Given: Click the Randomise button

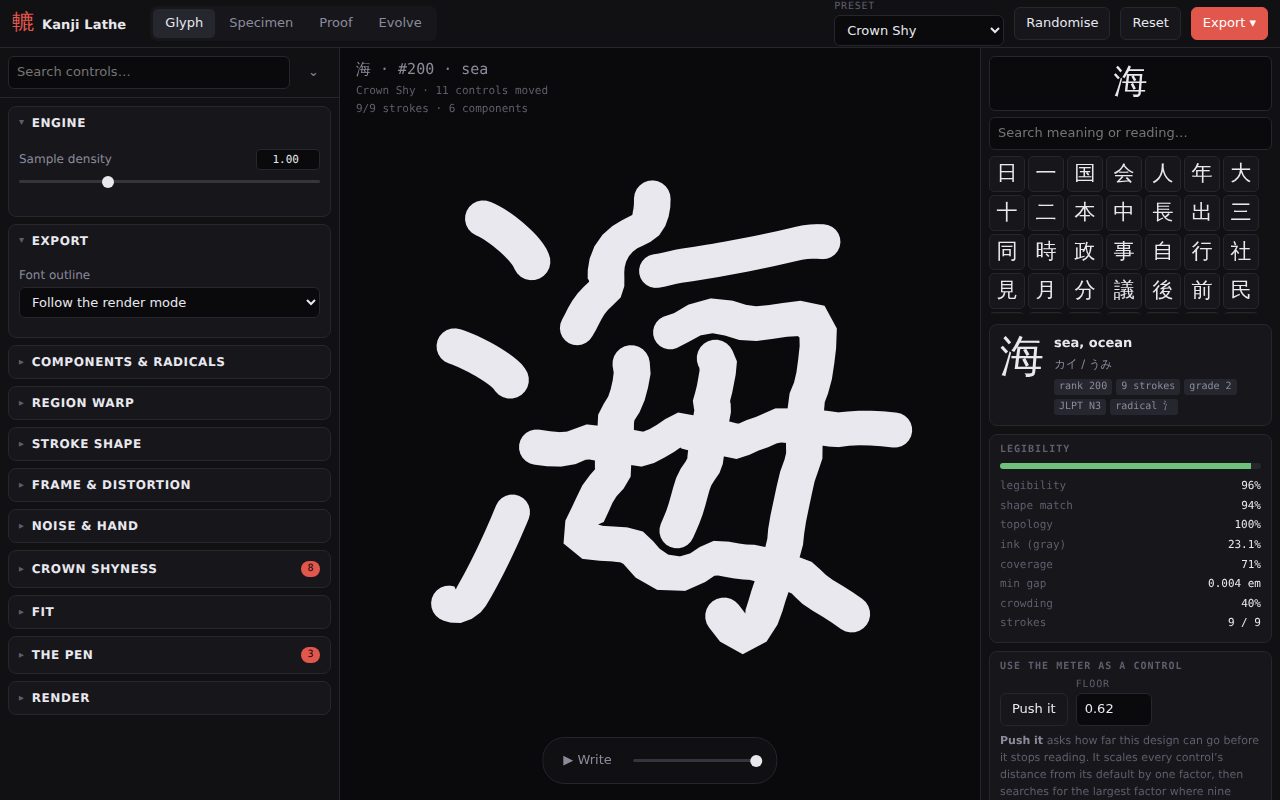Looking at the screenshot, I should [x=1062, y=23].
